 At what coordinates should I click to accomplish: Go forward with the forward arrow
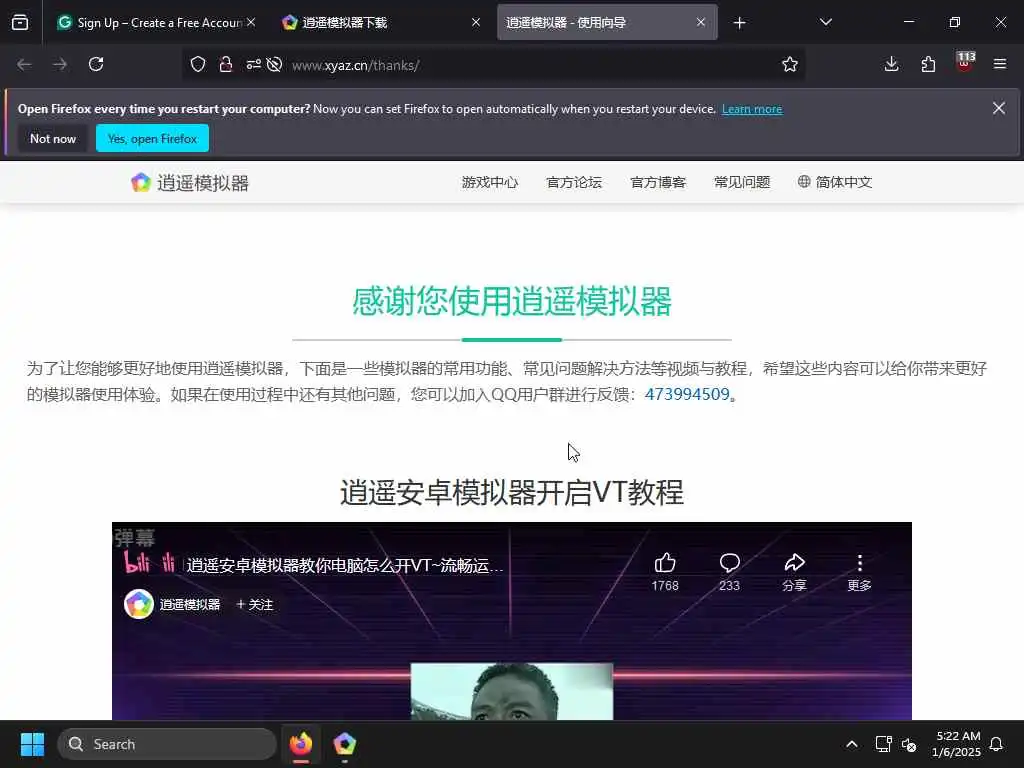(60, 64)
